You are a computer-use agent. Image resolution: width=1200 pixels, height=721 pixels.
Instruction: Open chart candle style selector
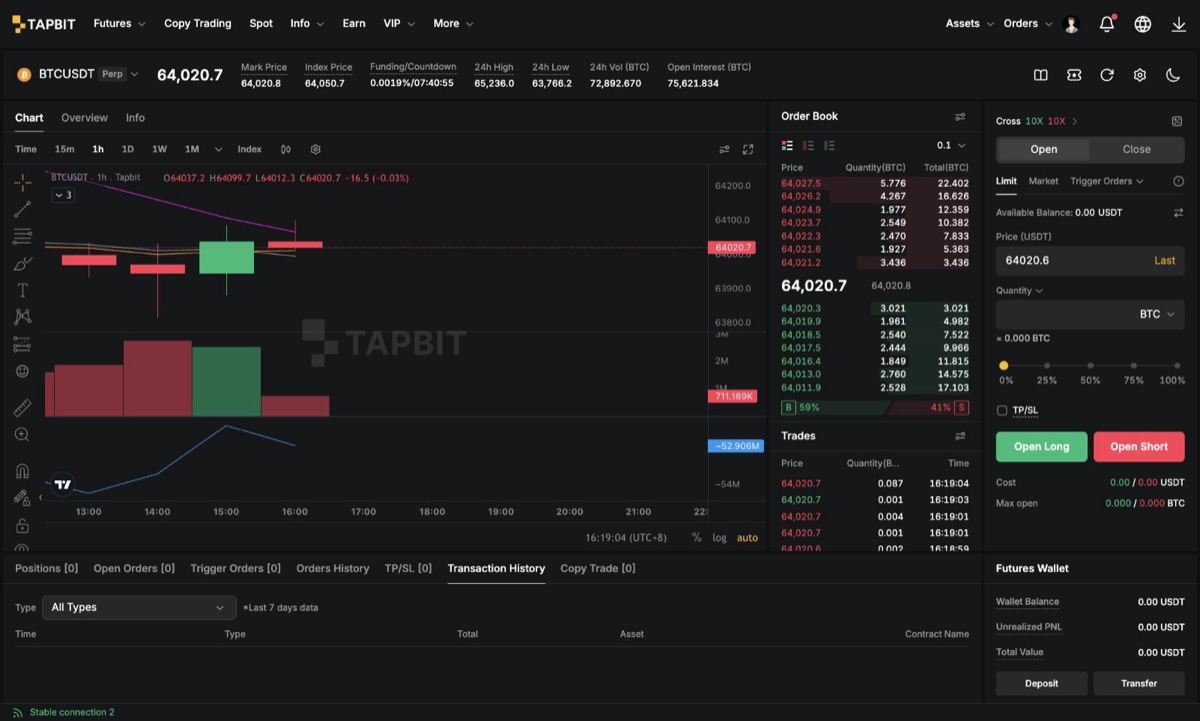[286, 149]
